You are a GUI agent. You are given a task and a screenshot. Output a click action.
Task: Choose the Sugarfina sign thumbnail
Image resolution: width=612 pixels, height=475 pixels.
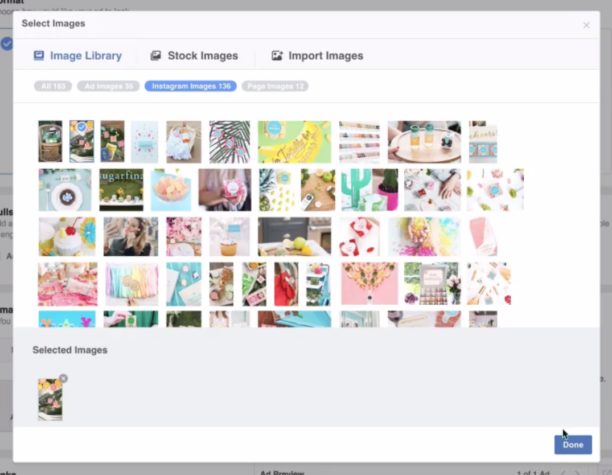(x=121, y=190)
